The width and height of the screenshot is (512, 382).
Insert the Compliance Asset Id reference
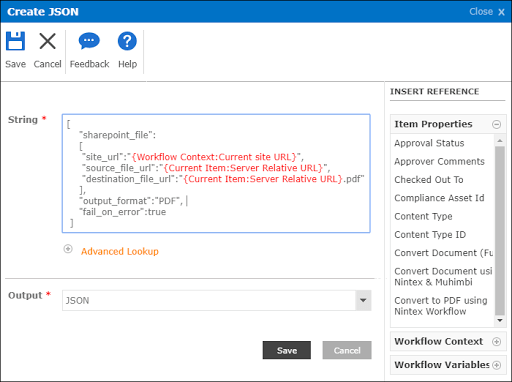pyautogui.click(x=439, y=198)
